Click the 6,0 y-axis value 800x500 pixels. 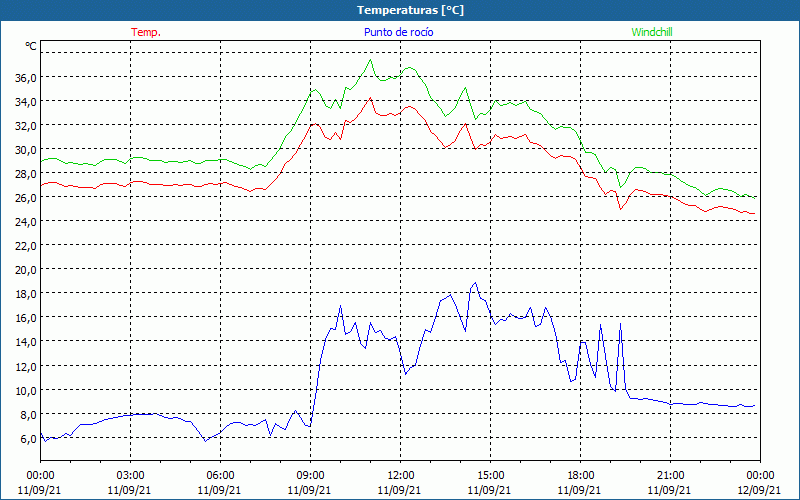[x=29, y=438]
